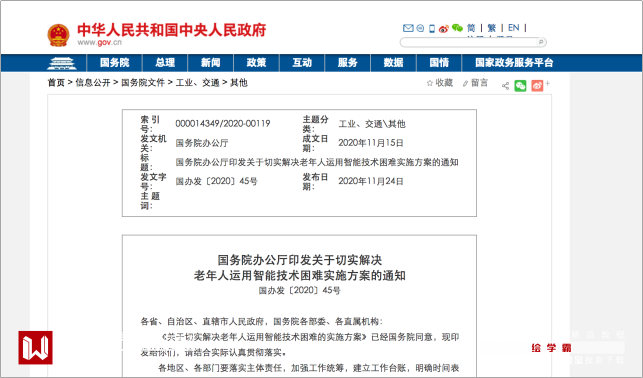This screenshot has height=378, width=643.
Task: Go to 国务院文件 in breadcrumb
Action: click(x=143, y=83)
